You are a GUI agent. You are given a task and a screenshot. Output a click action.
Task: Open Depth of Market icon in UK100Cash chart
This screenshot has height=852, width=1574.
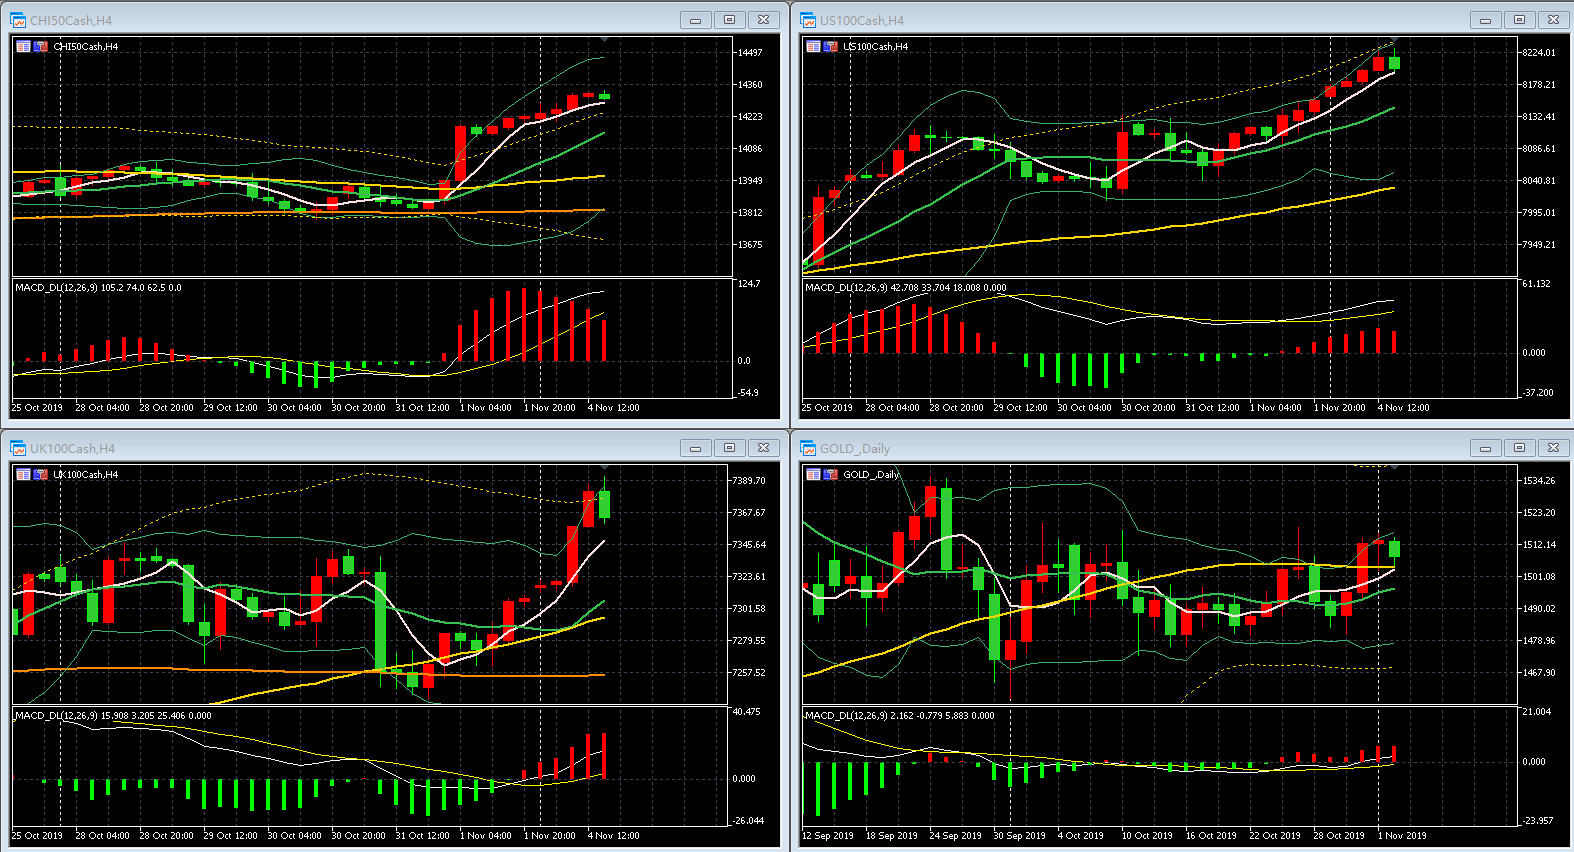click(x=23, y=474)
